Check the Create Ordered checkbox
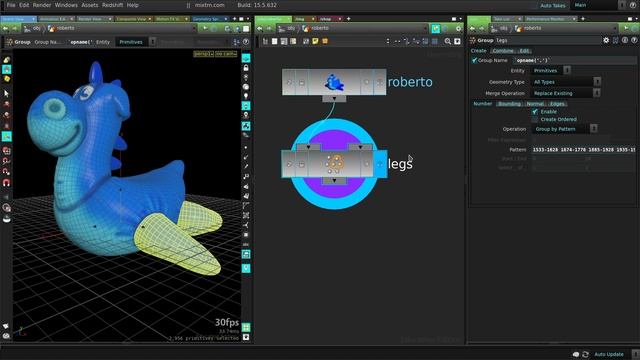Viewport: 640px width, 360px height. (x=535, y=119)
